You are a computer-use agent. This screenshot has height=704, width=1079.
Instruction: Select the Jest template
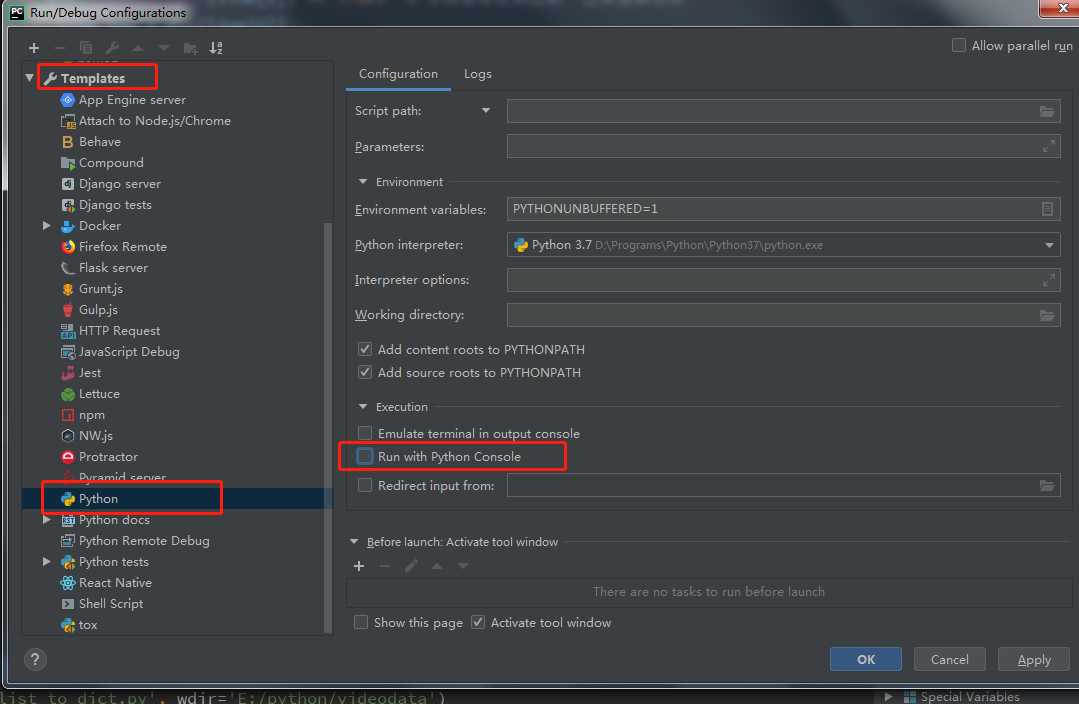pos(81,372)
